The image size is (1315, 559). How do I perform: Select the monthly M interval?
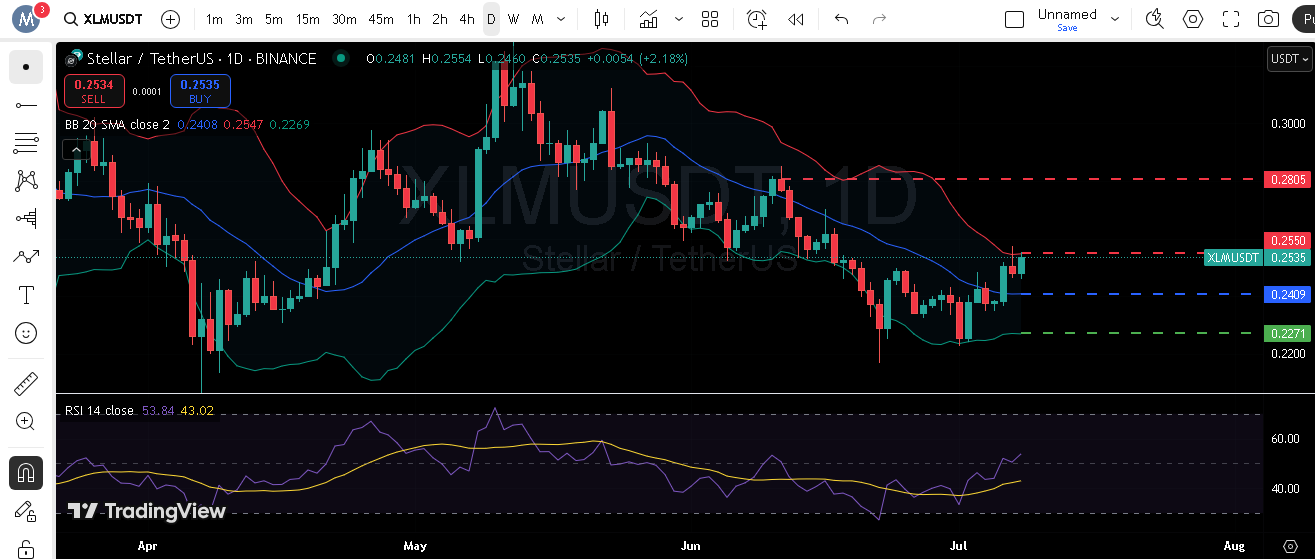point(537,19)
